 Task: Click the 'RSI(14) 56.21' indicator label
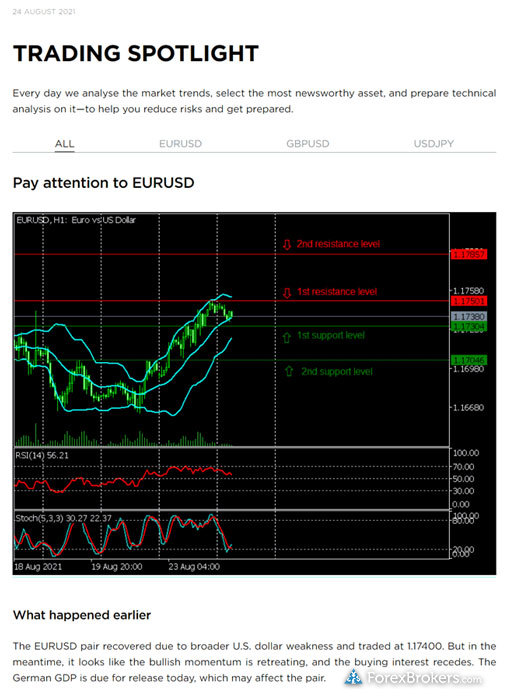[x=42, y=455]
